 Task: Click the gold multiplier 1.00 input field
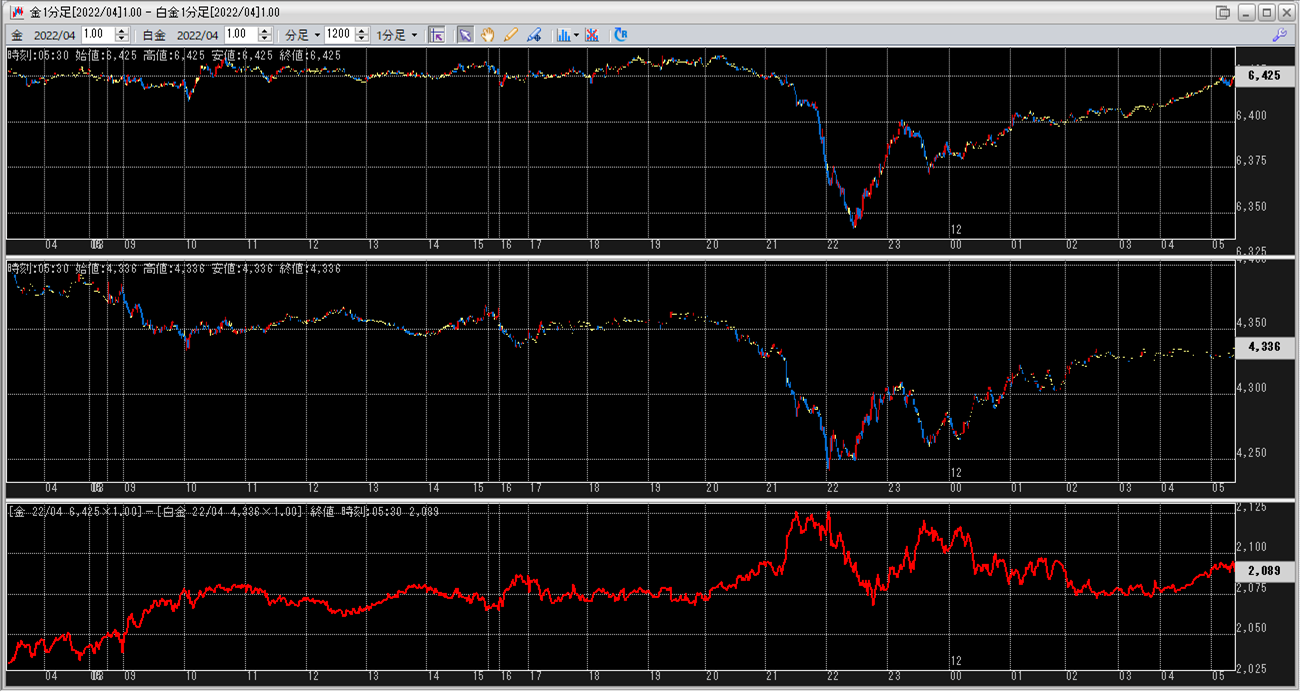(x=98, y=34)
